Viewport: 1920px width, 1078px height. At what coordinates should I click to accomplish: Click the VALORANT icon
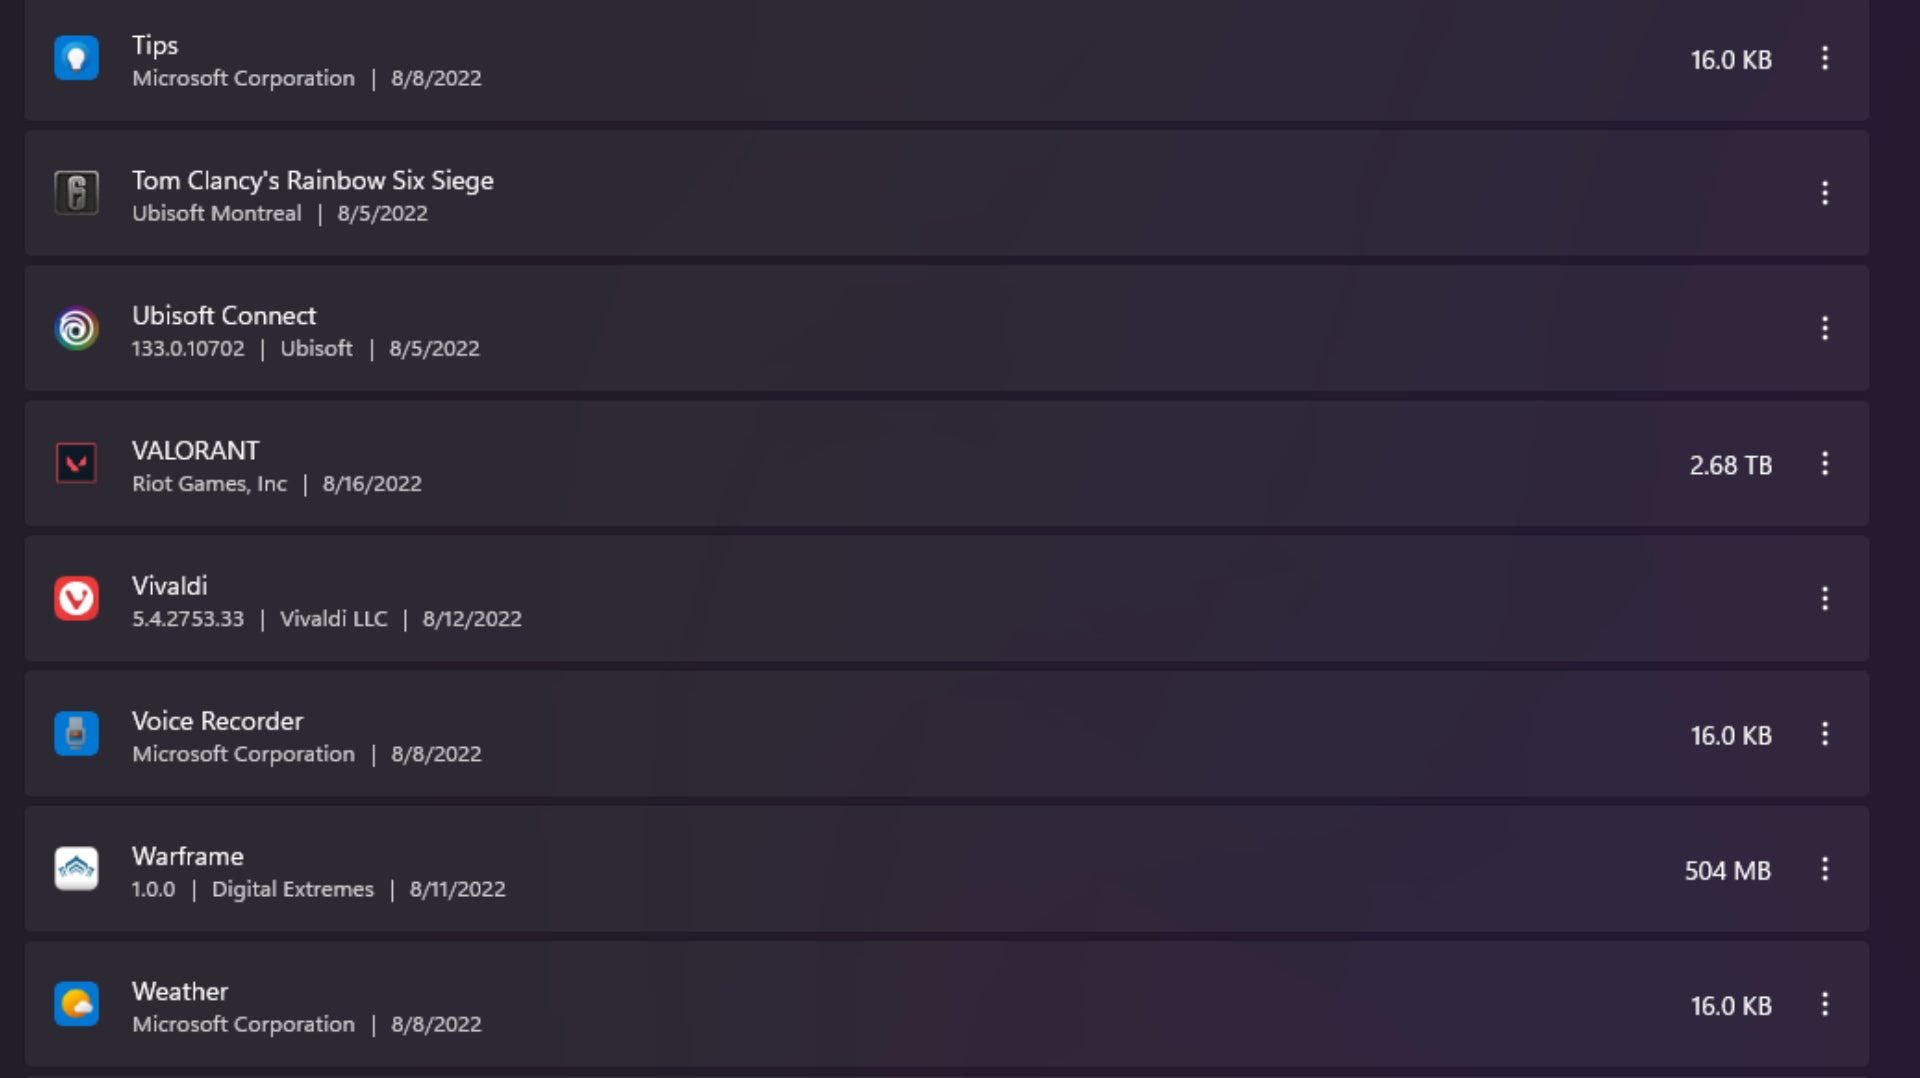point(76,463)
